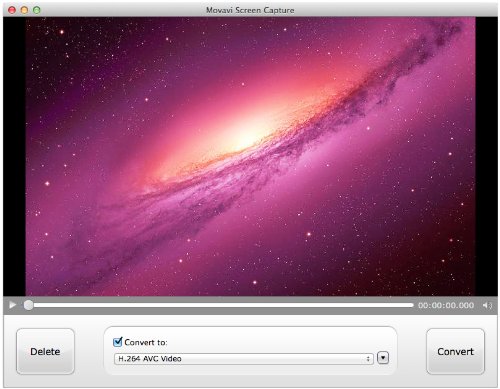Click the galaxy video preview
This screenshot has height=389, width=500.
pos(250,156)
